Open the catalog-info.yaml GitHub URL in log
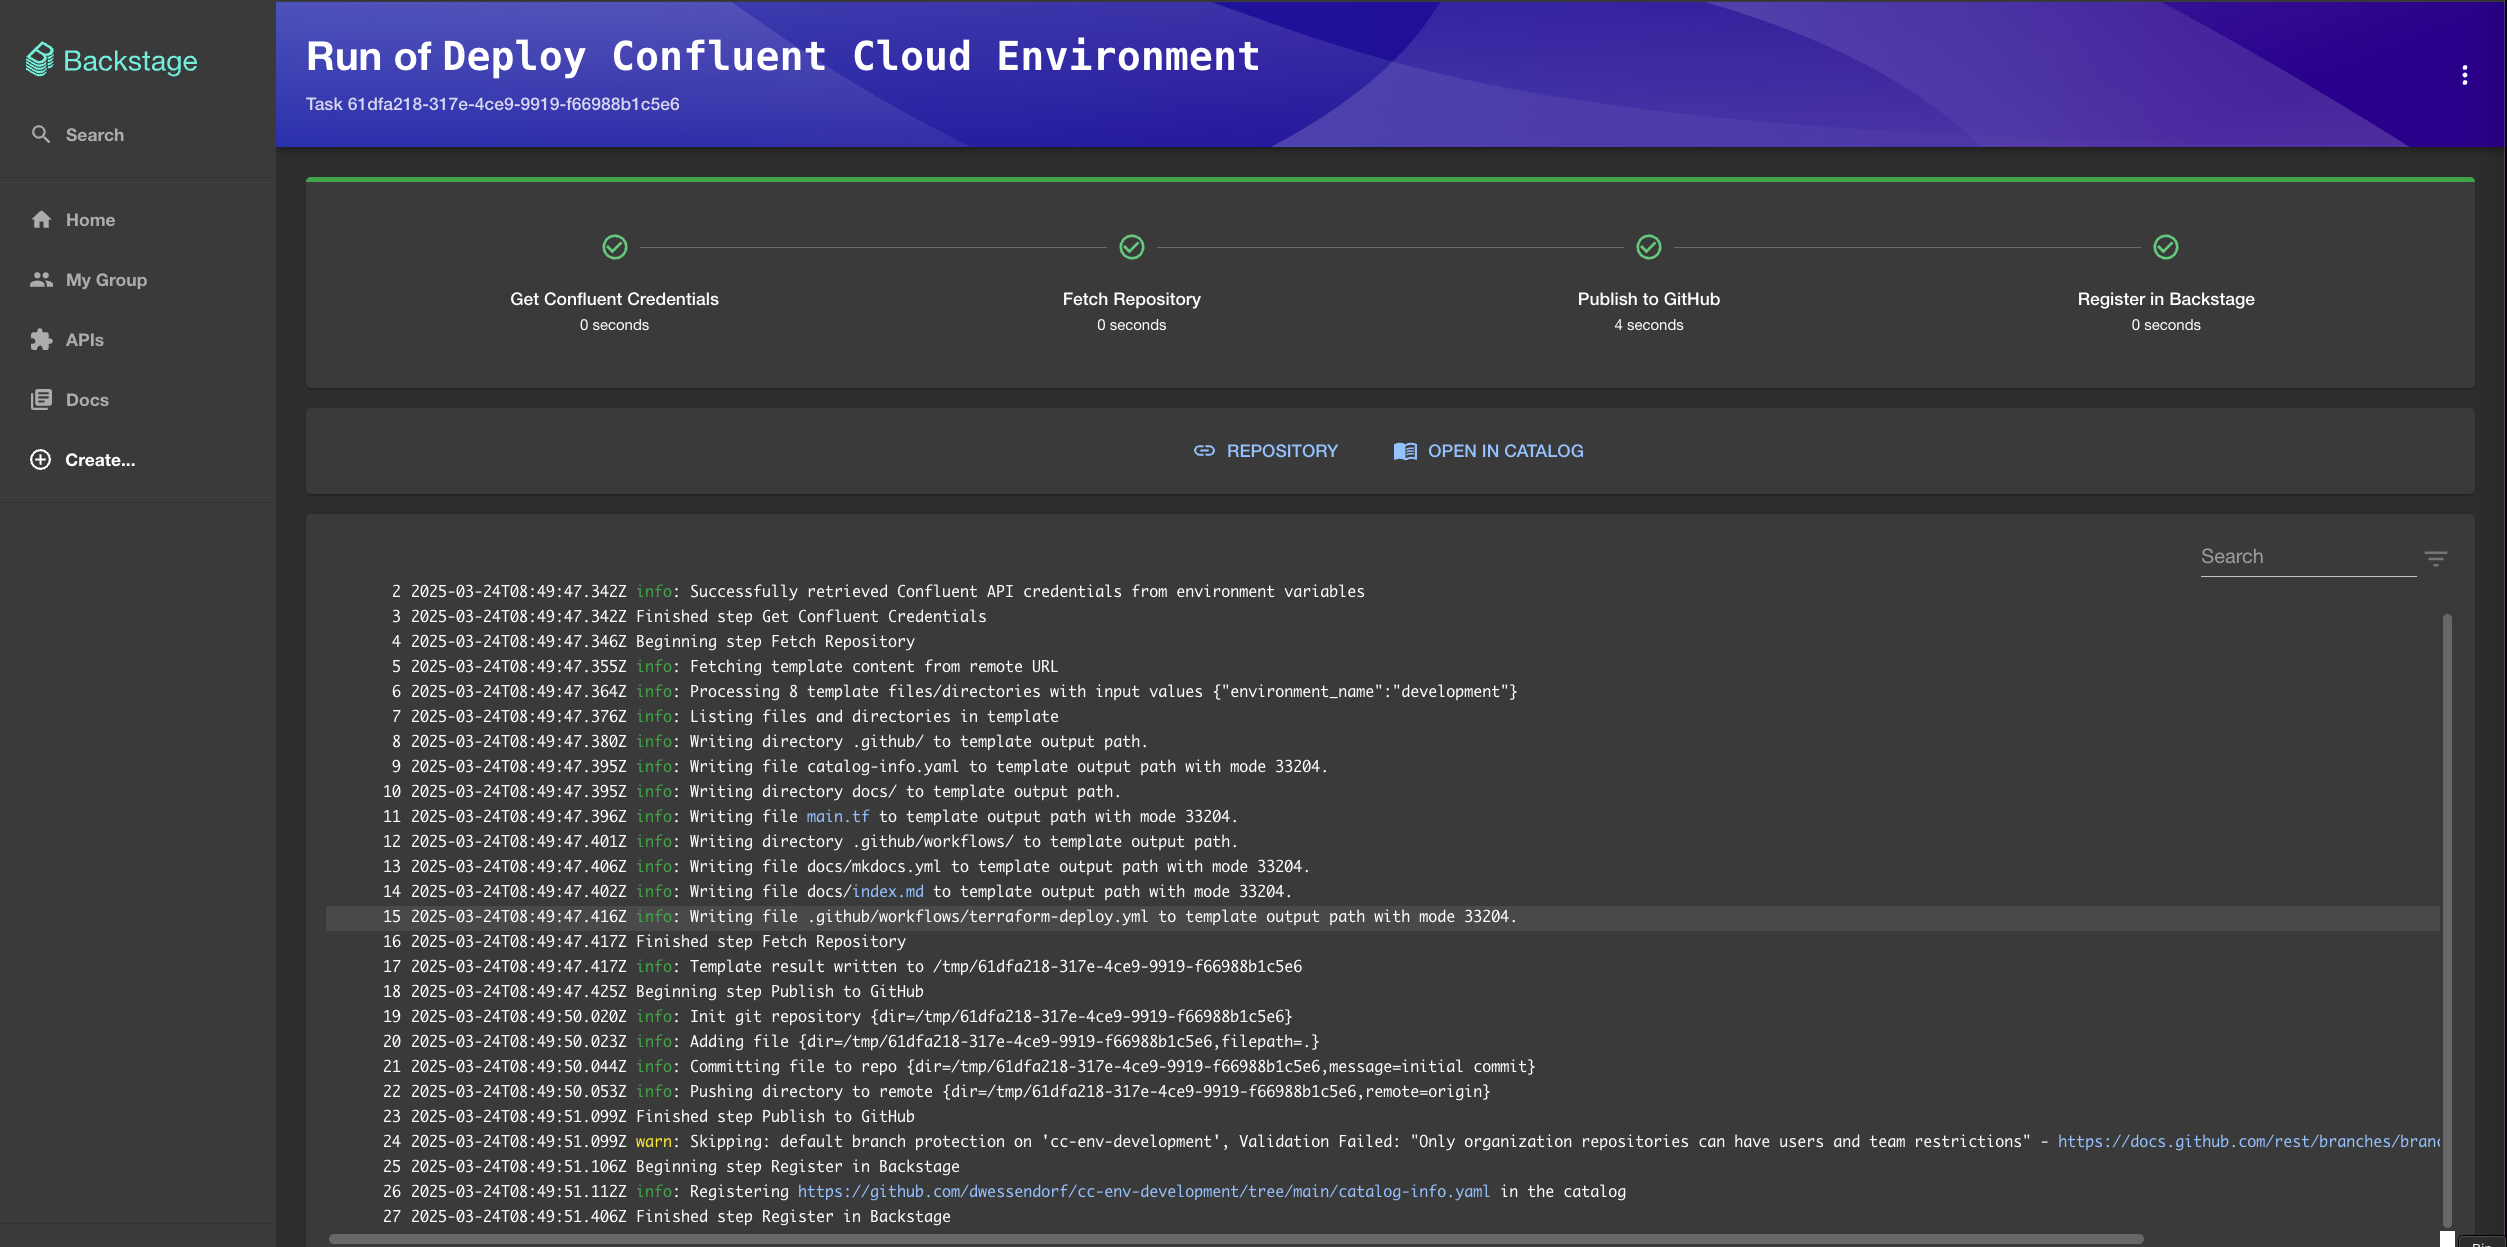Image resolution: width=2507 pixels, height=1247 pixels. 1144,1191
